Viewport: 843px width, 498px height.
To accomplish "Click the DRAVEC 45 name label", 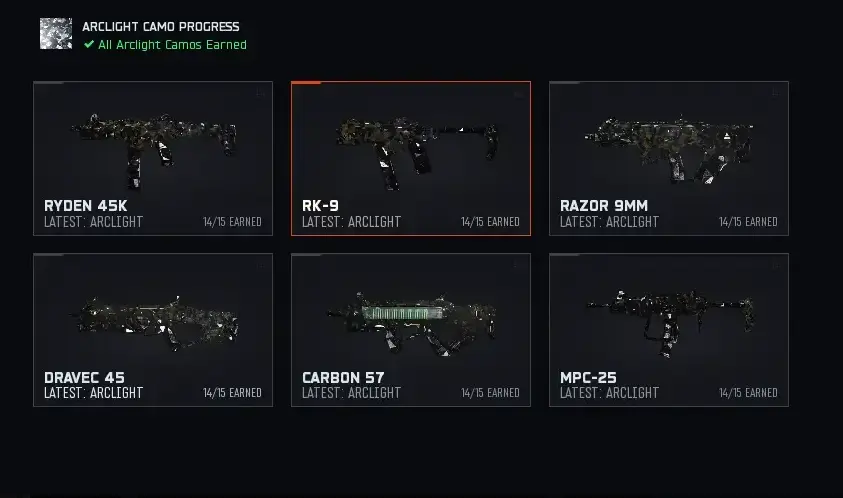I will point(85,378).
